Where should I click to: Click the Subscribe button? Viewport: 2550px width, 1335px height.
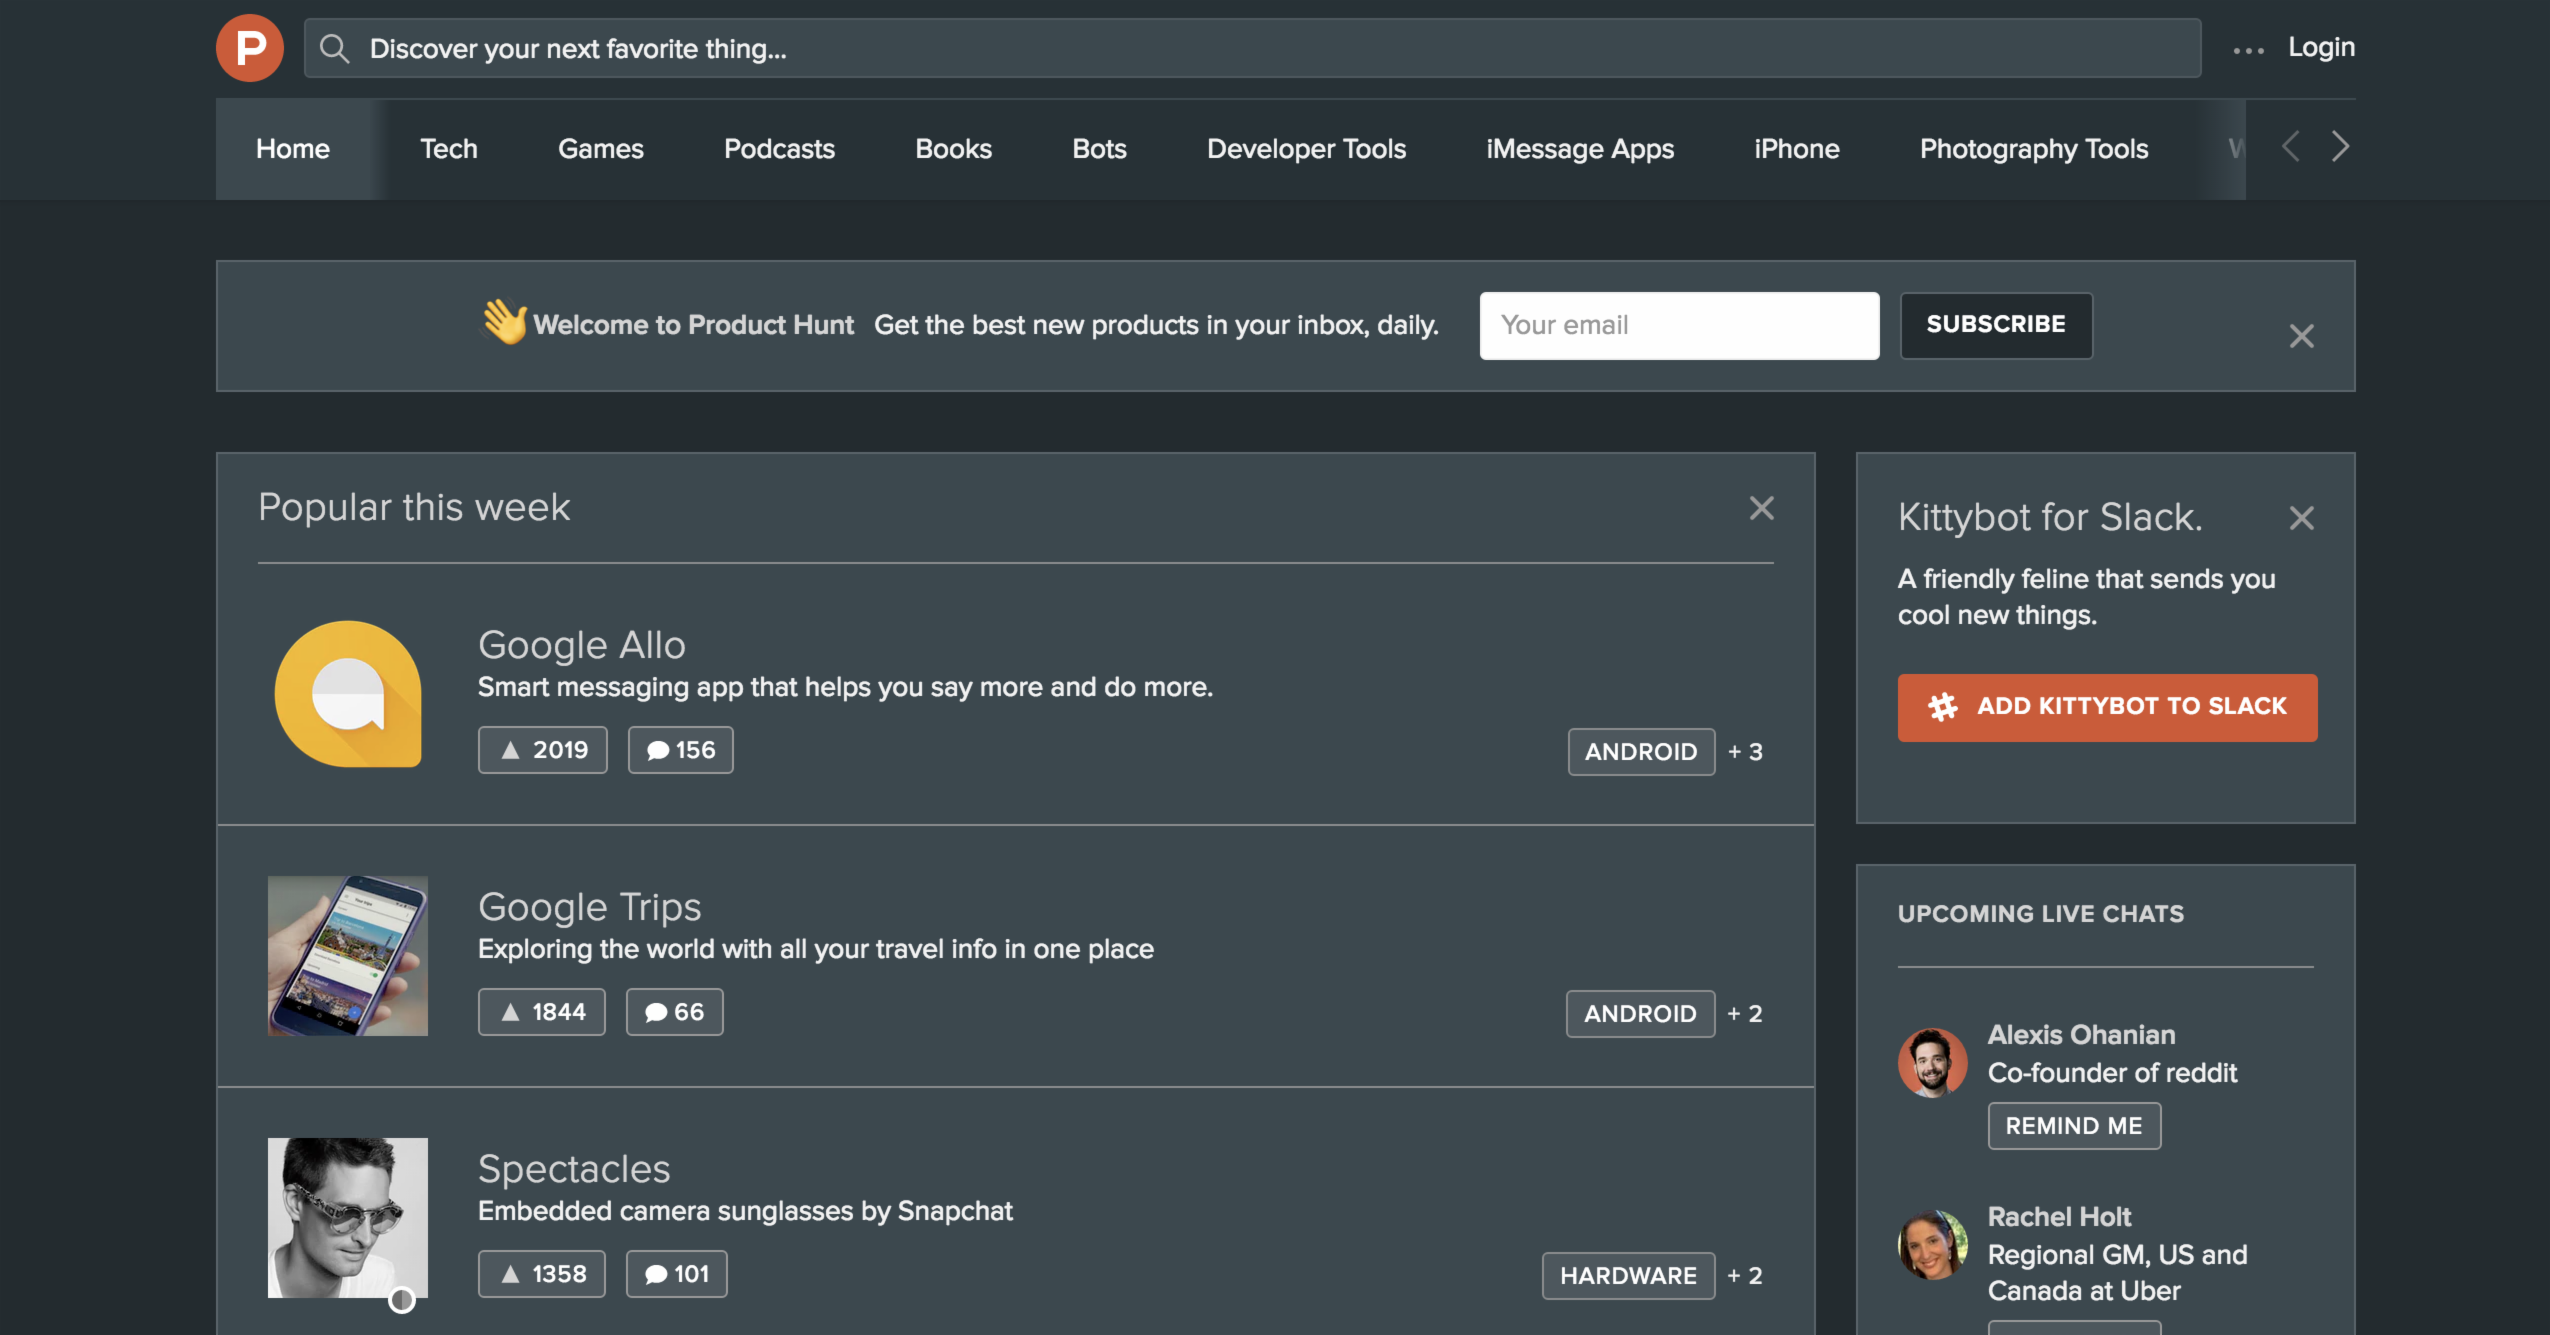(1995, 325)
